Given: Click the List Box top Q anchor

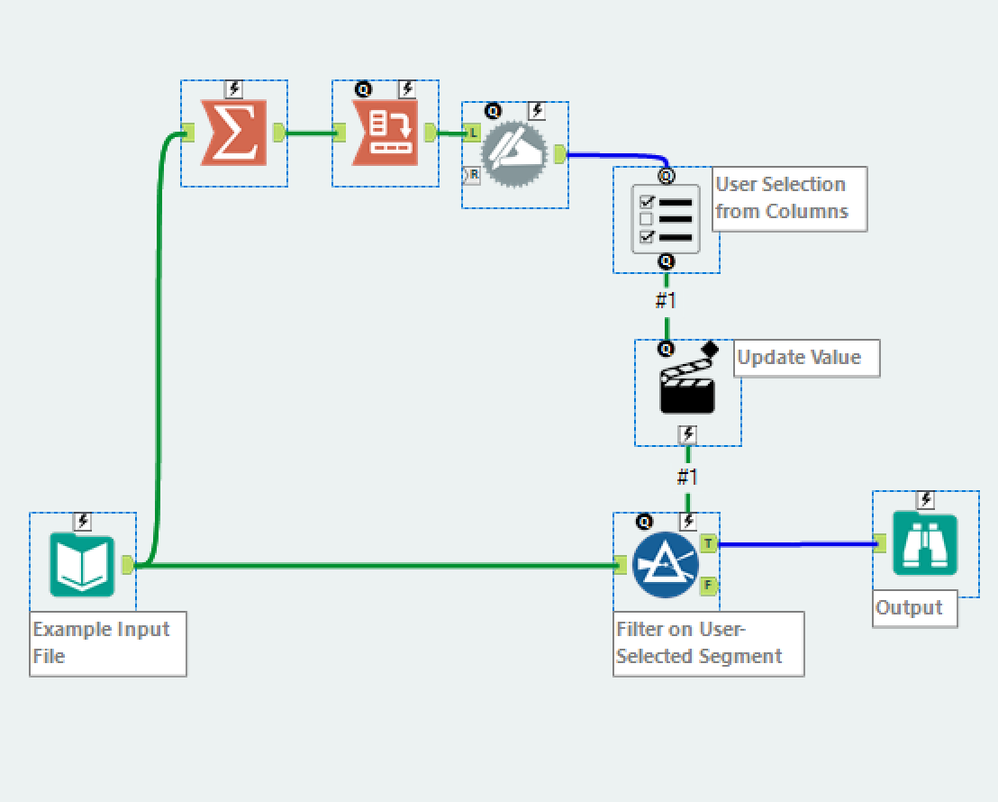Looking at the screenshot, I should click(x=666, y=175).
